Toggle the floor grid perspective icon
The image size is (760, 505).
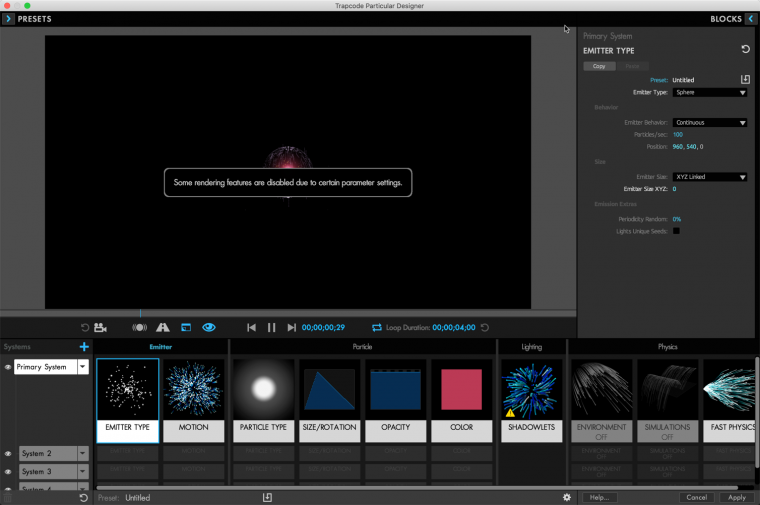tap(163, 328)
